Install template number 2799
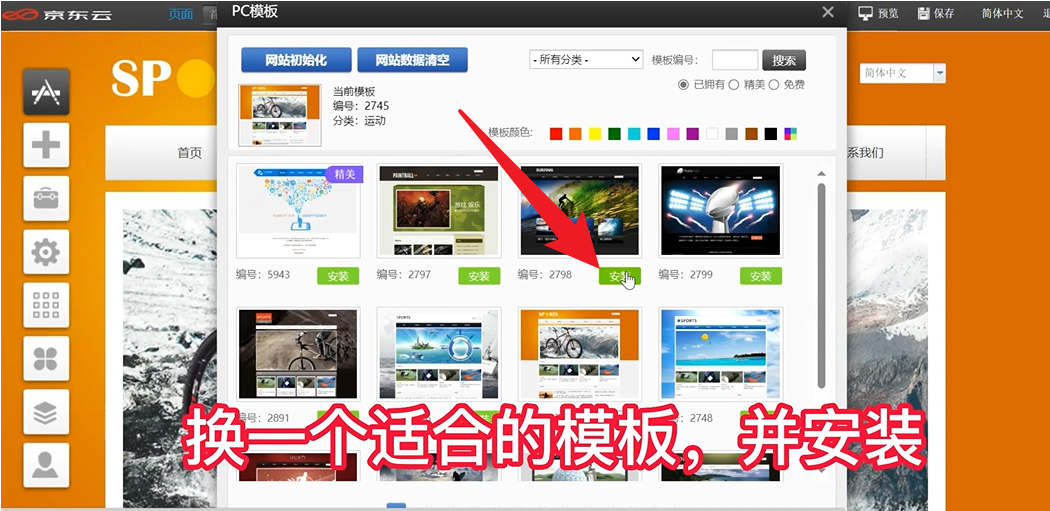Image resolution: width=1050 pixels, height=511 pixels. pos(761,276)
